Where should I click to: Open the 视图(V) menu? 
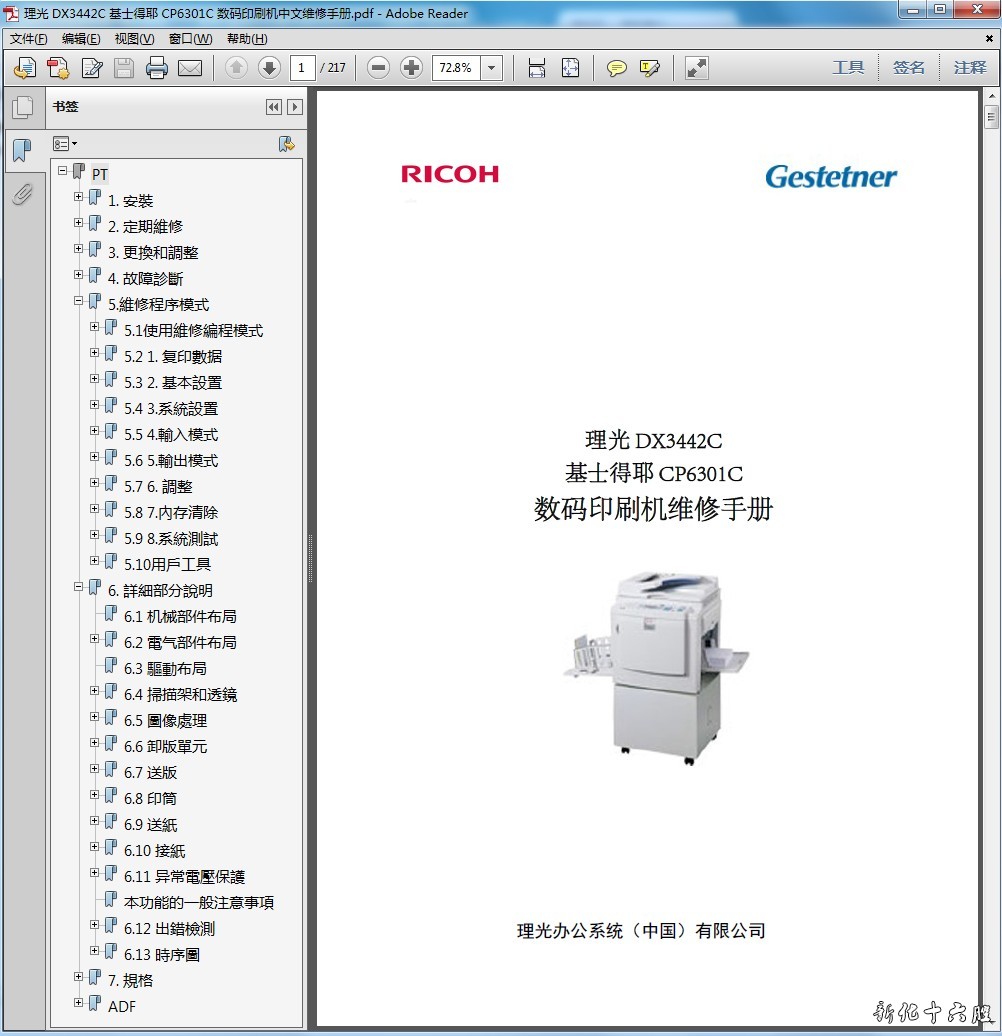(134, 39)
